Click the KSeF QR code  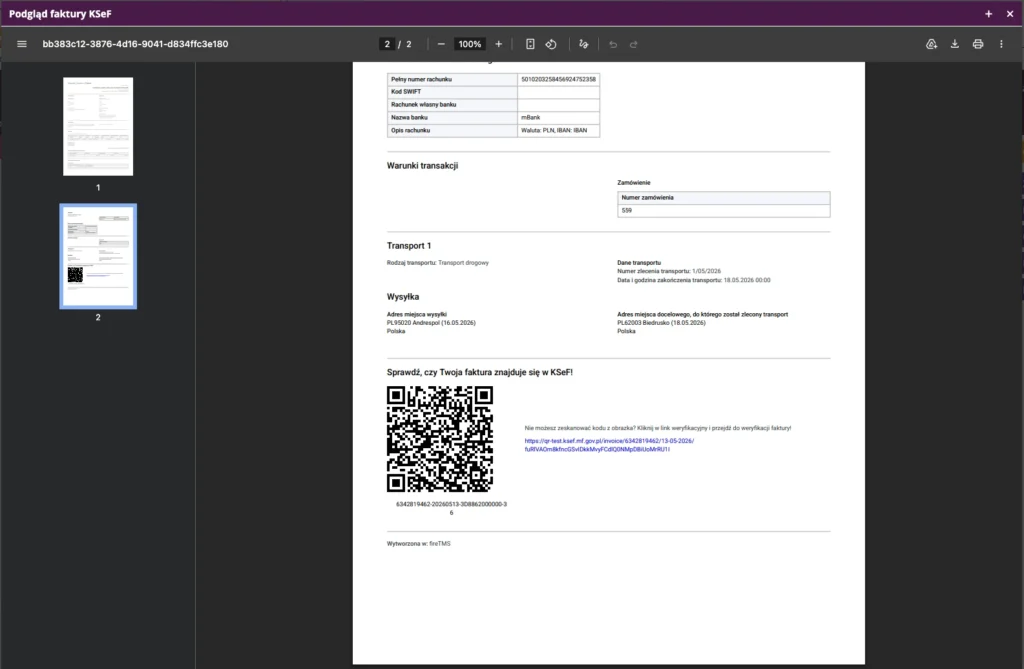pos(440,439)
